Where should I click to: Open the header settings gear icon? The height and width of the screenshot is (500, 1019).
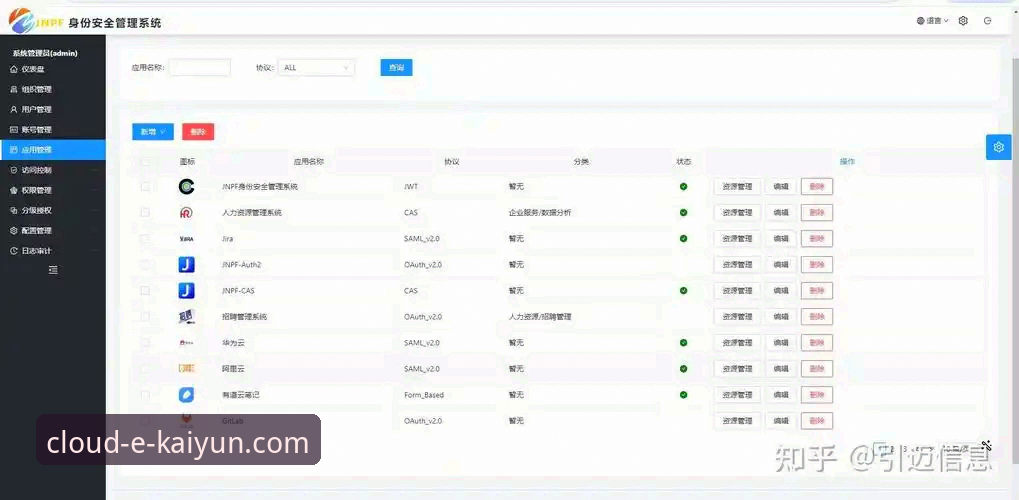pos(963,21)
